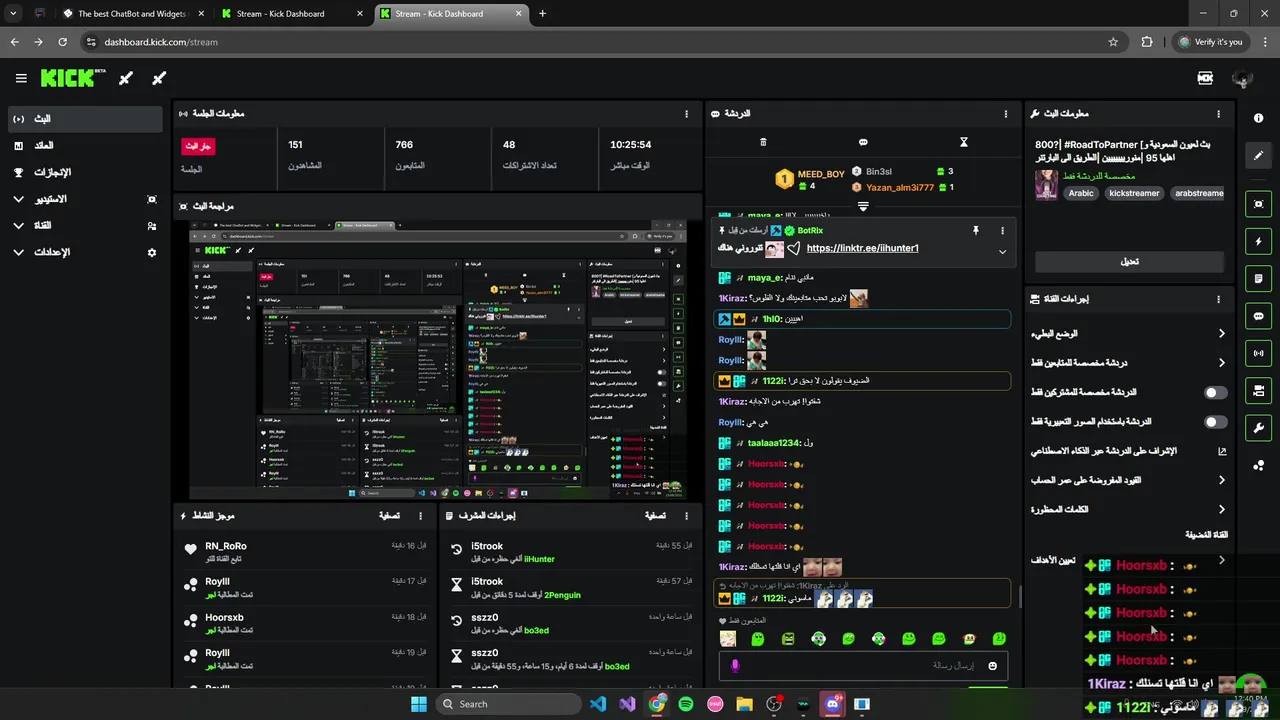Open Spotify from the Windows taskbar

[x=686, y=704]
